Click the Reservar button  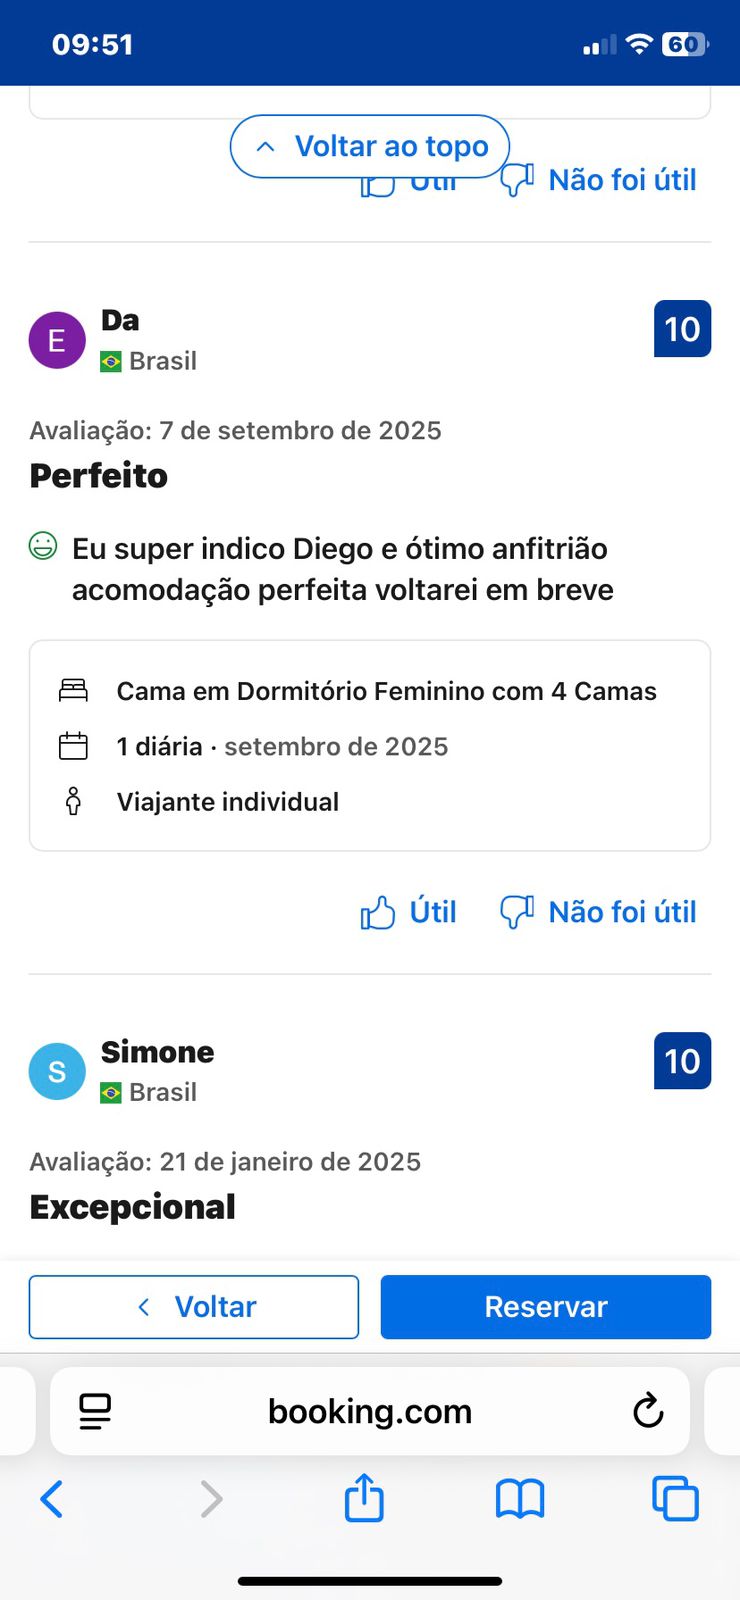tap(545, 1307)
